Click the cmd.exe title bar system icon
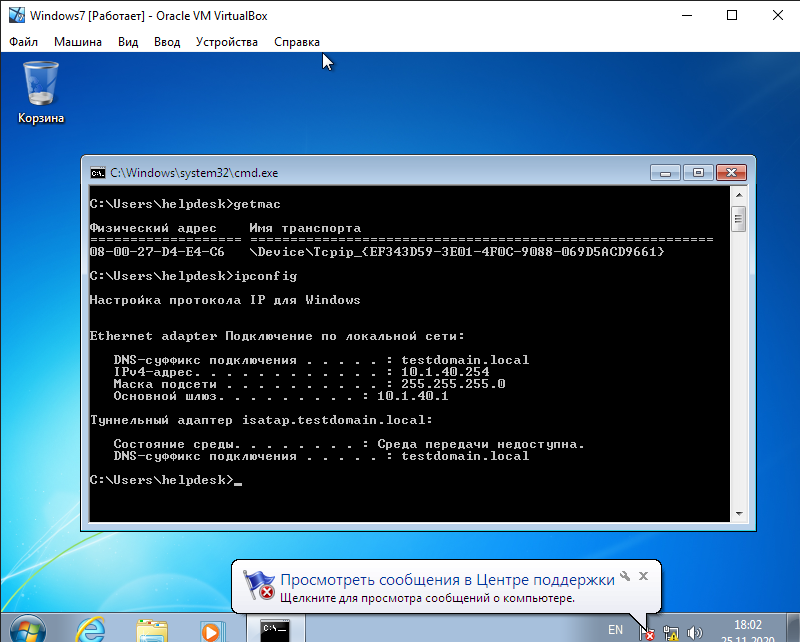The height and width of the screenshot is (642, 800). [x=97, y=172]
